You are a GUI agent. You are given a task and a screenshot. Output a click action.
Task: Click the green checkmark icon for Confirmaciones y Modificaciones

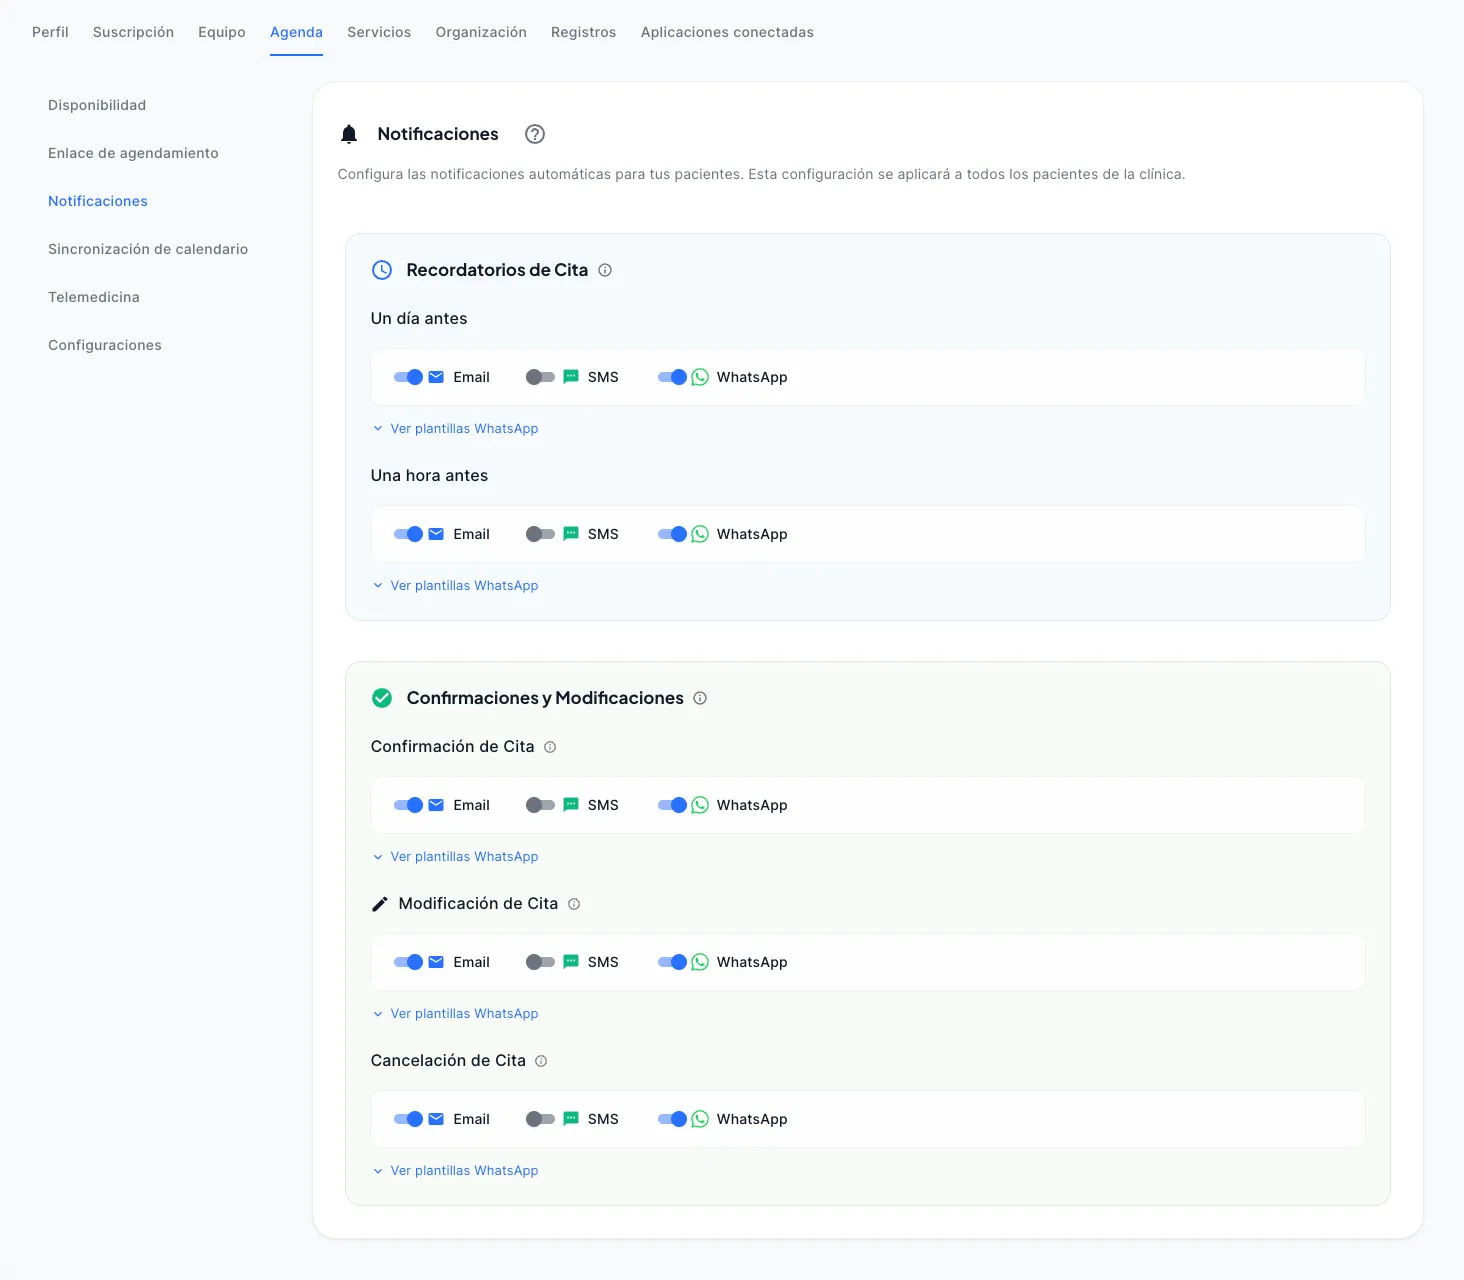[x=382, y=698]
